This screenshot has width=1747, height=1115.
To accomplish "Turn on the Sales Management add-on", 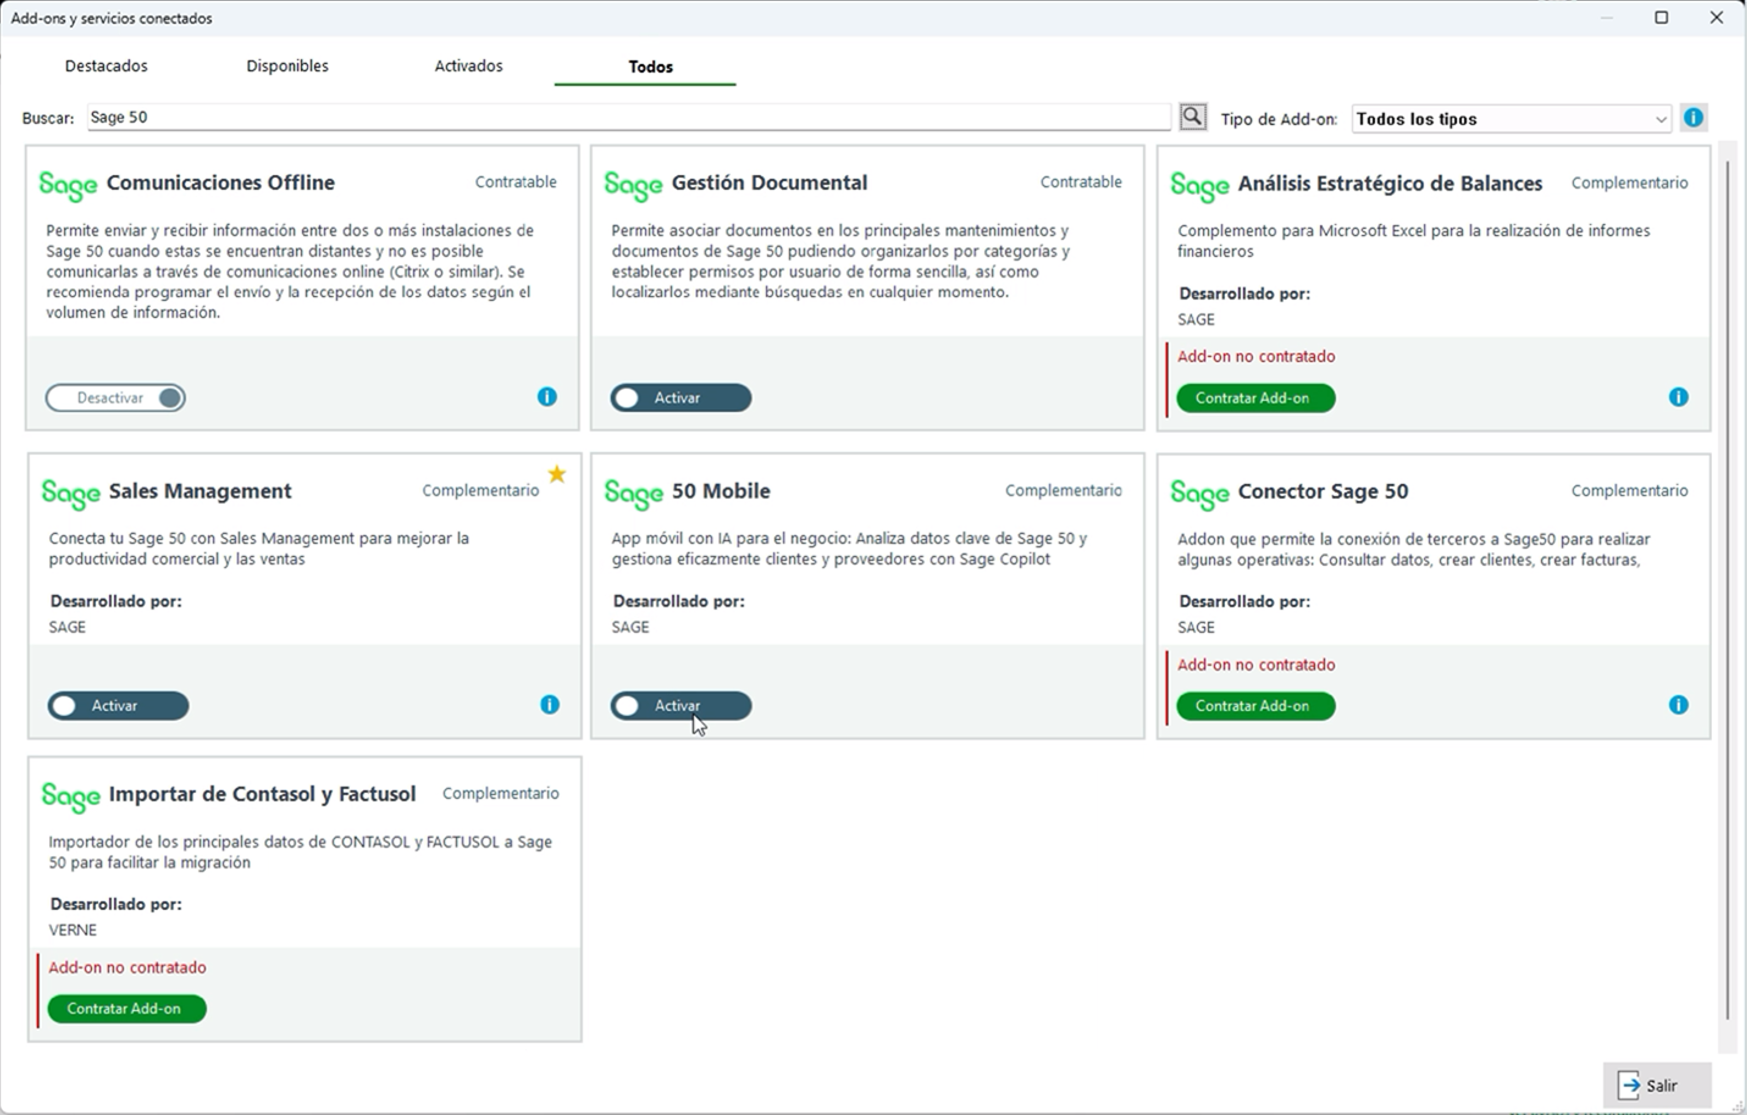I will pos(118,706).
